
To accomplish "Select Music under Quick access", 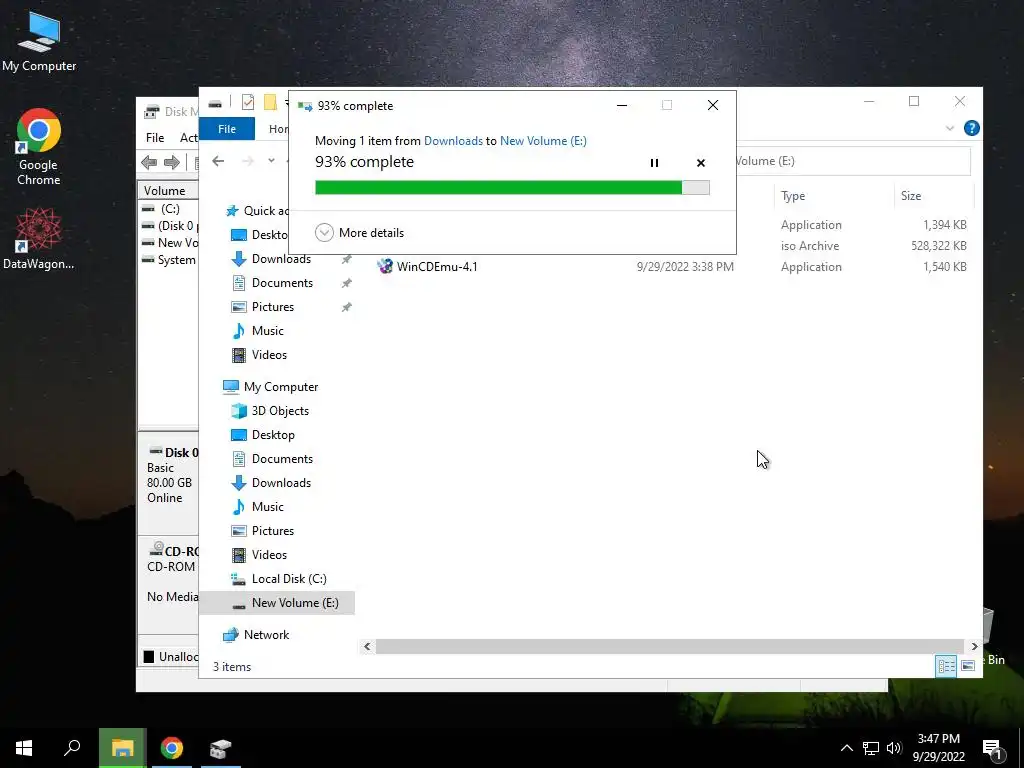I will click(267, 330).
